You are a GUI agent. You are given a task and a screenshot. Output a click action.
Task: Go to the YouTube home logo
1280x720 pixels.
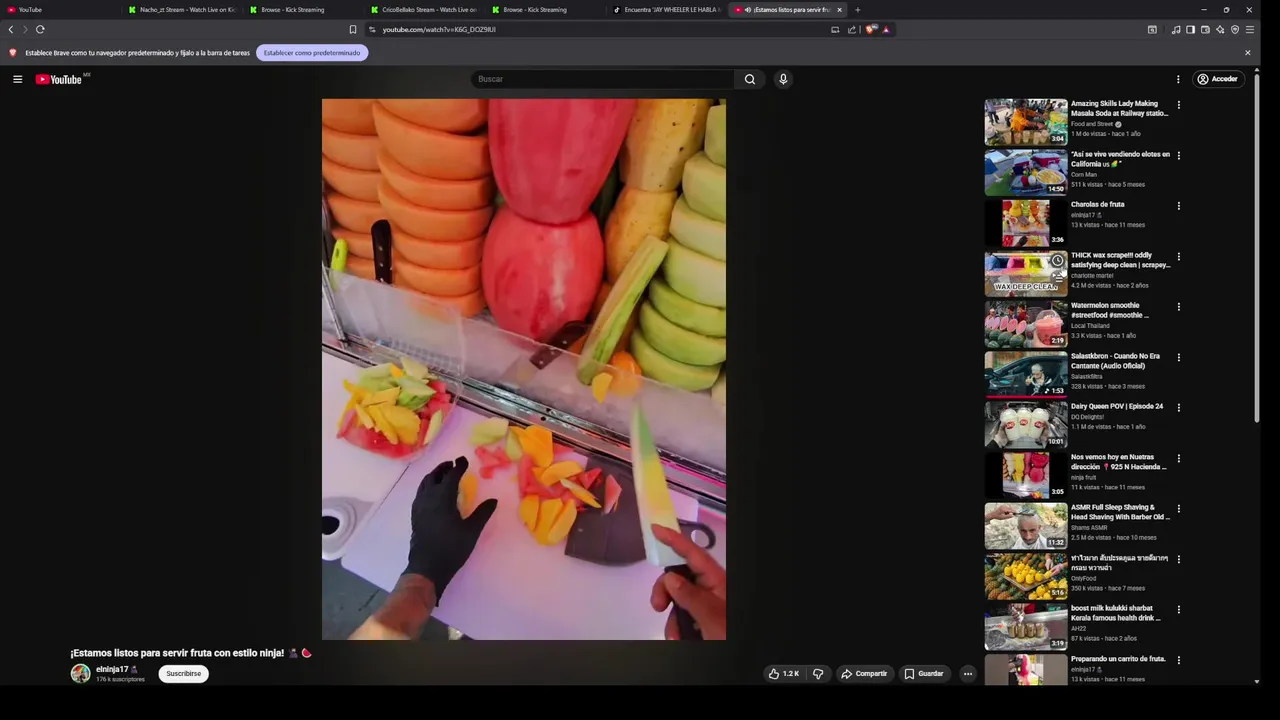tap(59, 79)
